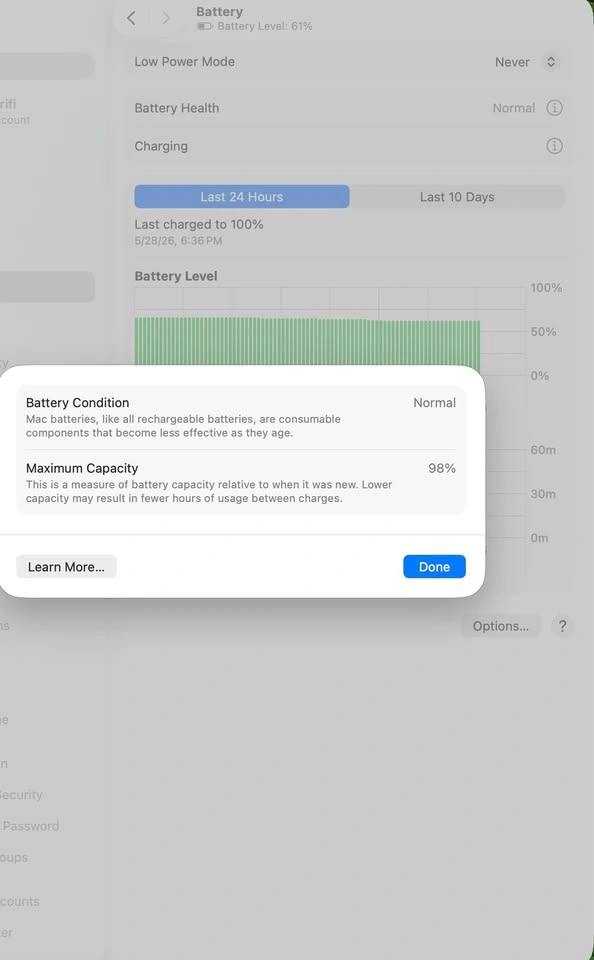Click the Maximum Capacity 98% value
This screenshot has height=960, width=594.
(x=442, y=468)
